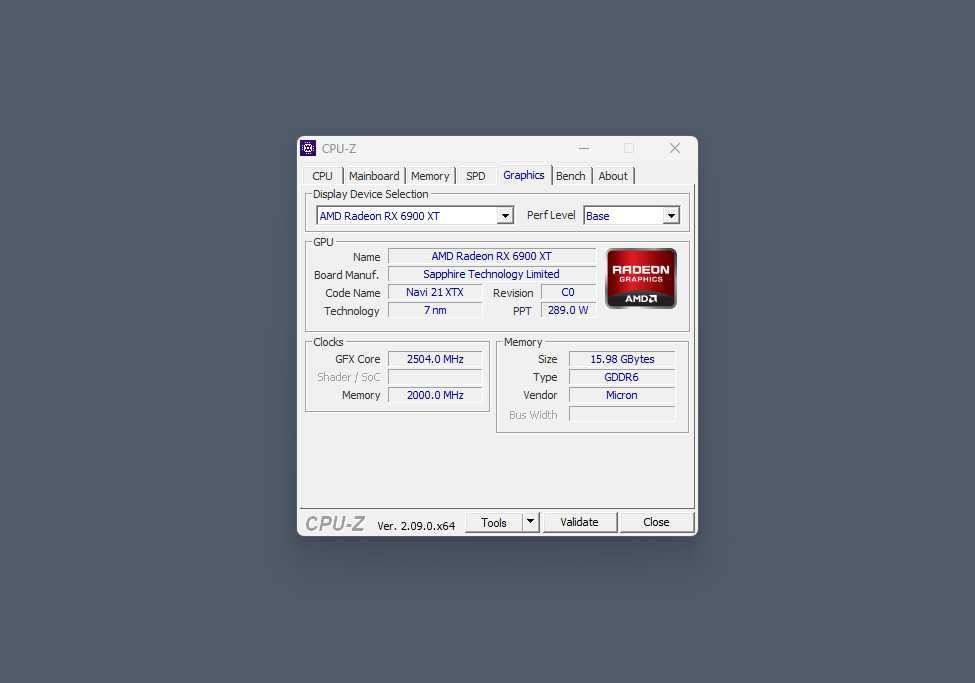Screen dimensions: 975x683
Task: Click the Ver. 2.09.0.x64 version text
Action: pyautogui.click(x=416, y=526)
